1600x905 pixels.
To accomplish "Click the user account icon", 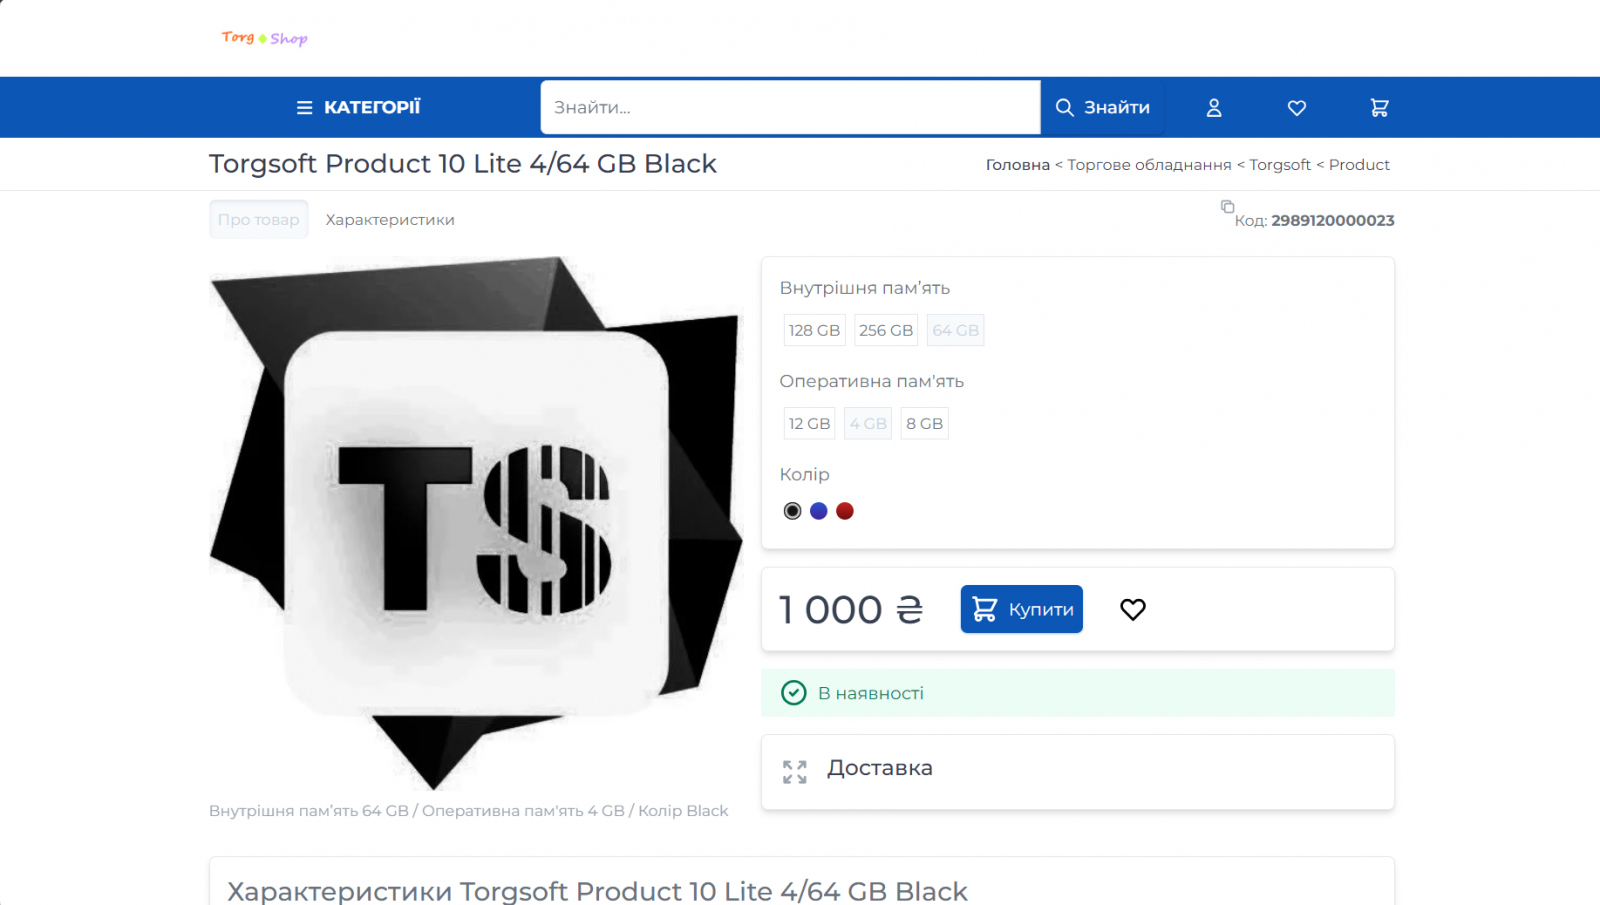I will pyautogui.click(x=1213, y=107).
